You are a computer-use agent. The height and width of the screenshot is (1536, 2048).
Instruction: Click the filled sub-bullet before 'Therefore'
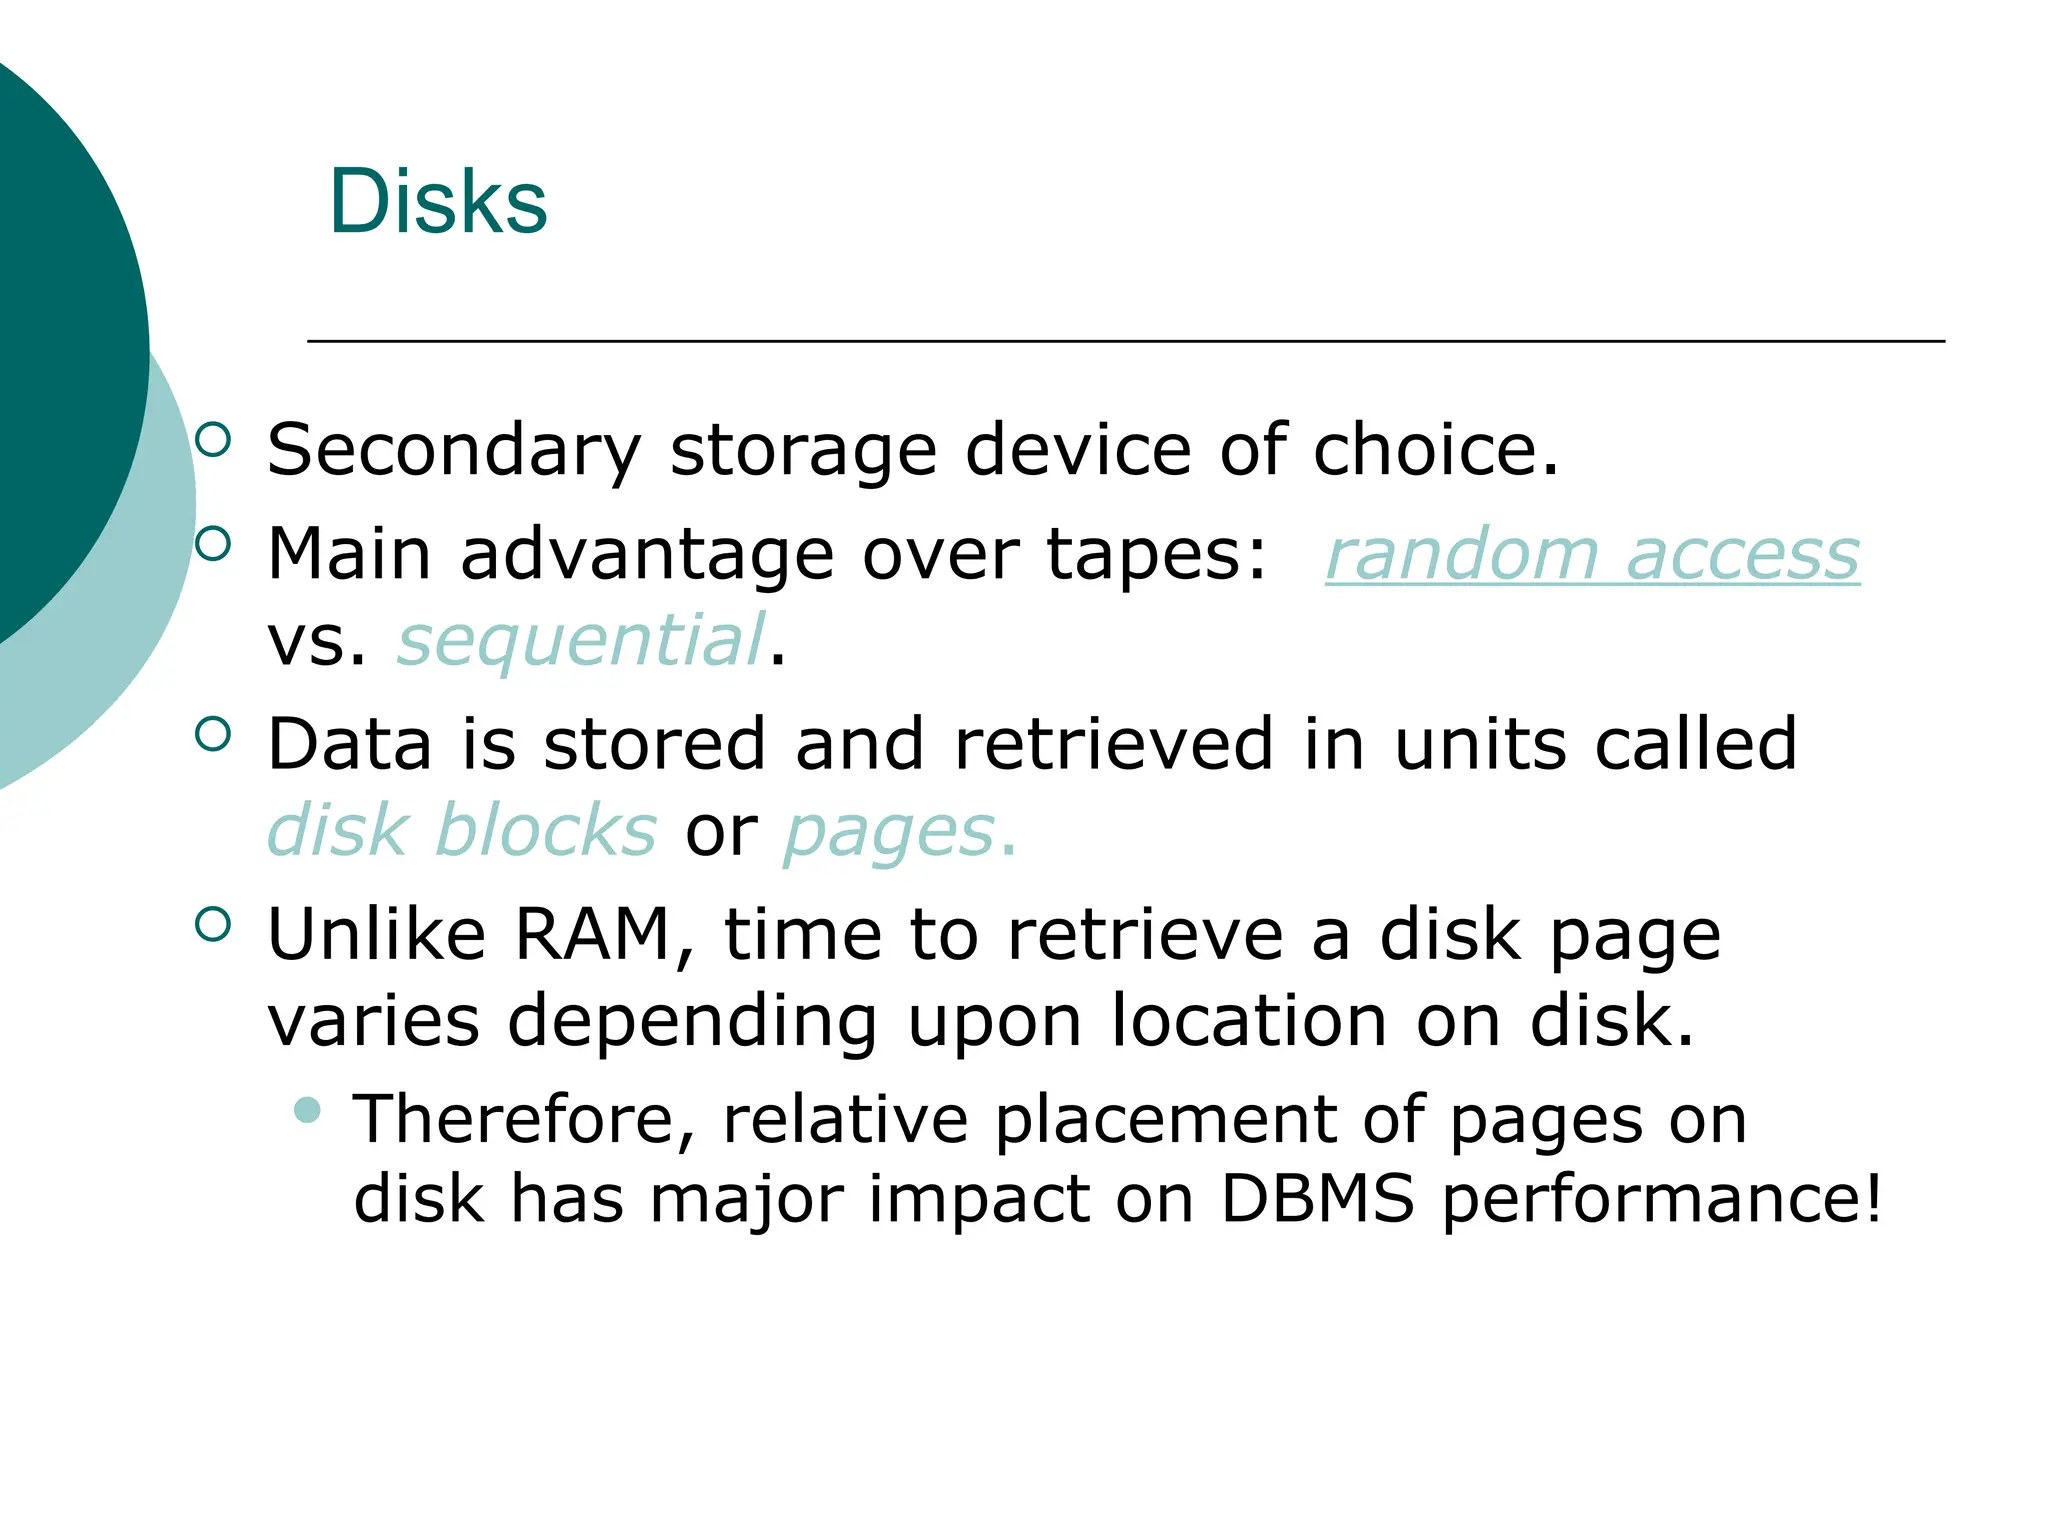click(x=308, y=1110)
